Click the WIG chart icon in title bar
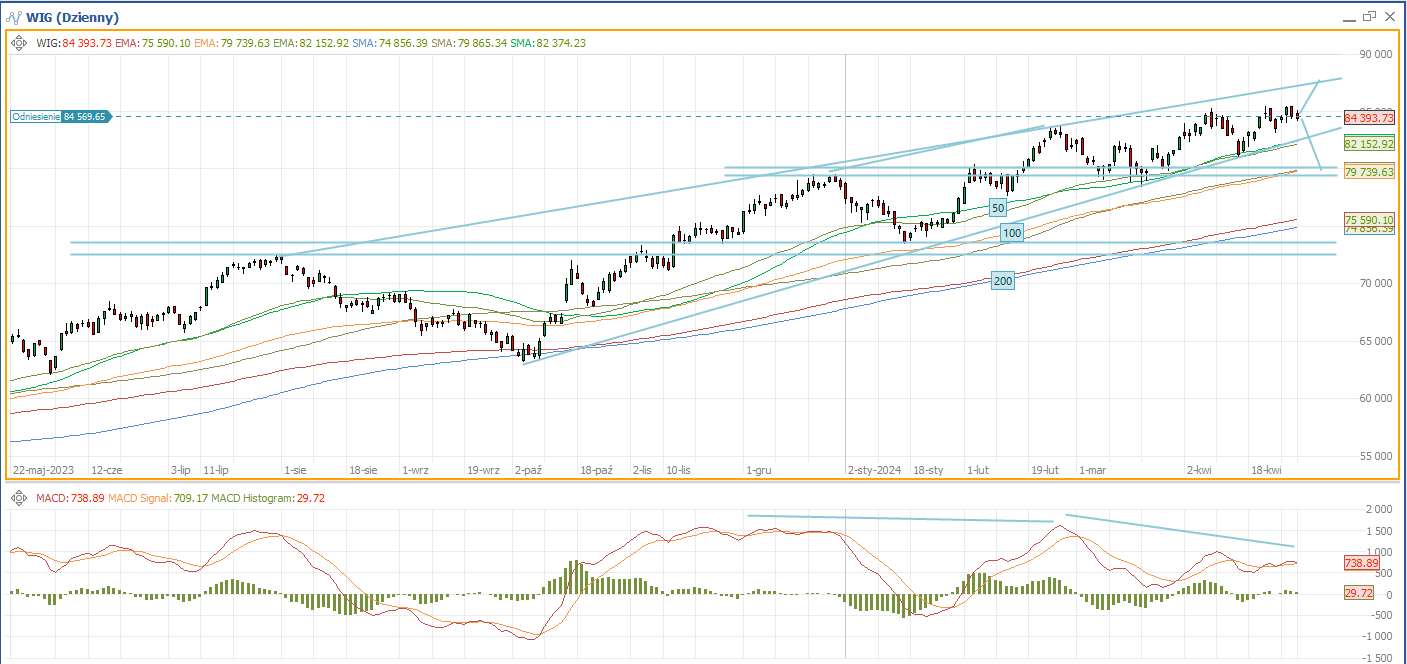 click(15, 17)
